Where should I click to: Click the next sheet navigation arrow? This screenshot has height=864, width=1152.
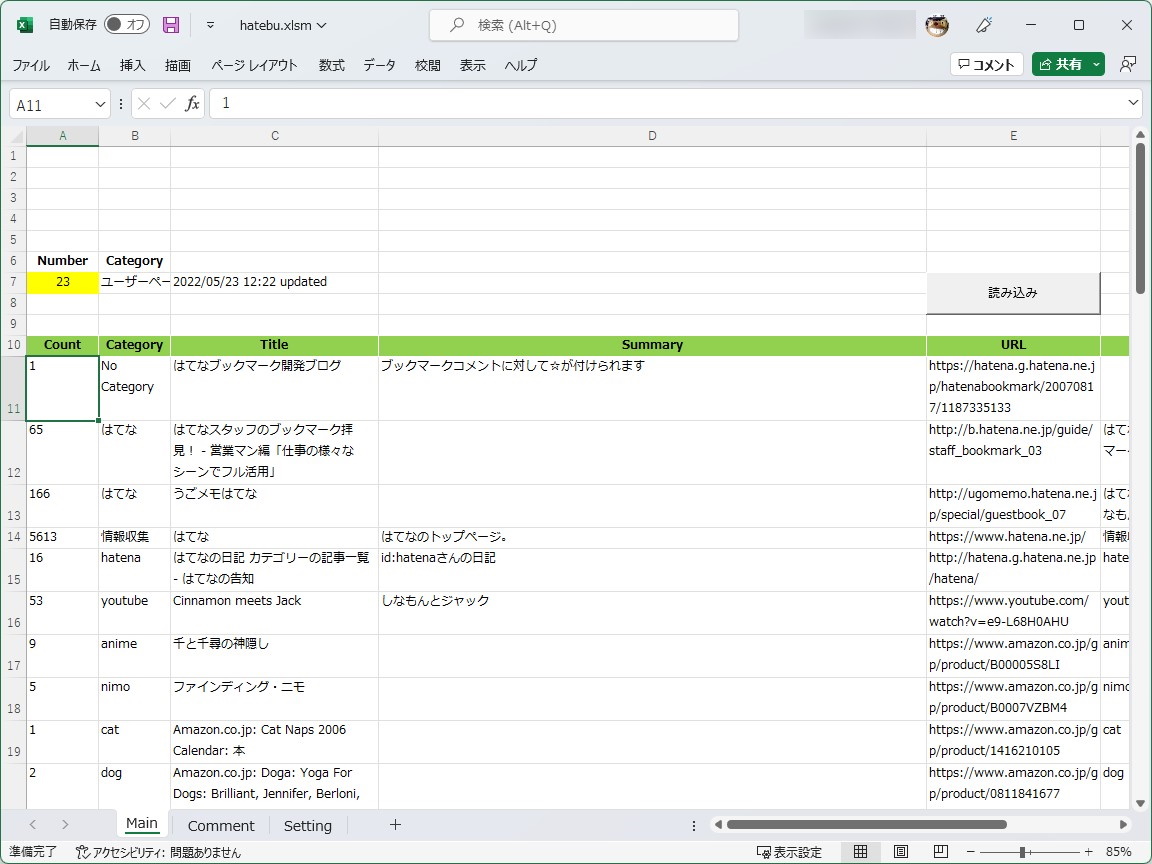click(65, 824)
